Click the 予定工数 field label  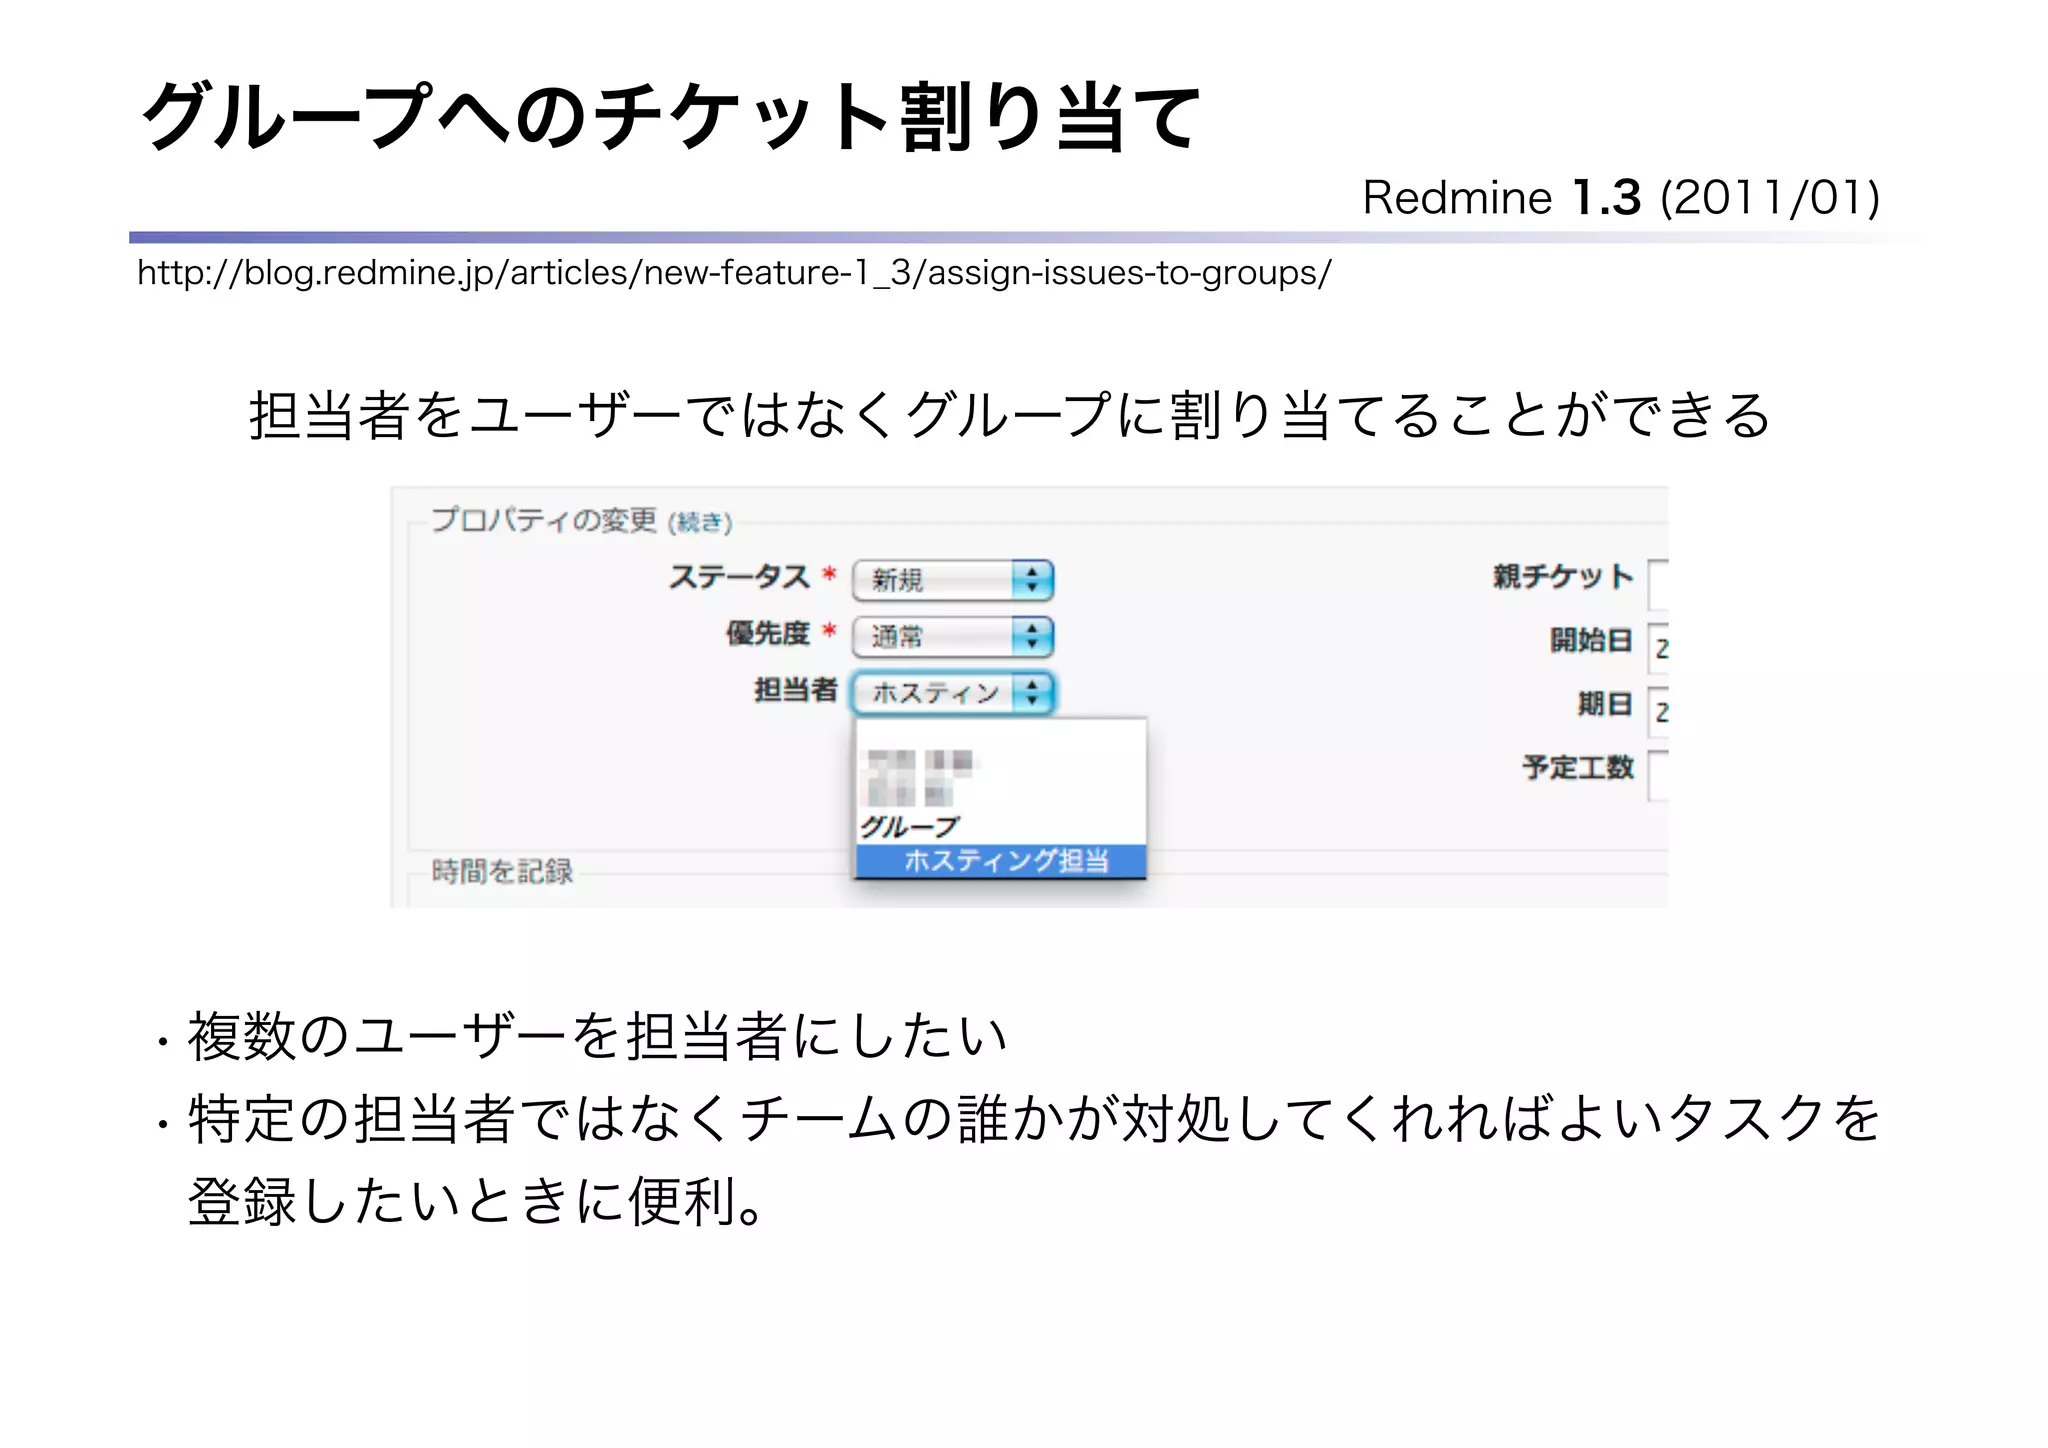click(x=1578, y=768)
